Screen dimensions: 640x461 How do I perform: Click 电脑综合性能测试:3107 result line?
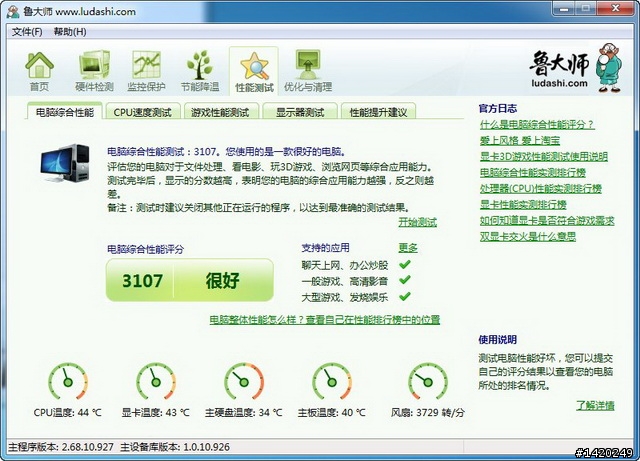pyautogui.click(x=227, y=152)
